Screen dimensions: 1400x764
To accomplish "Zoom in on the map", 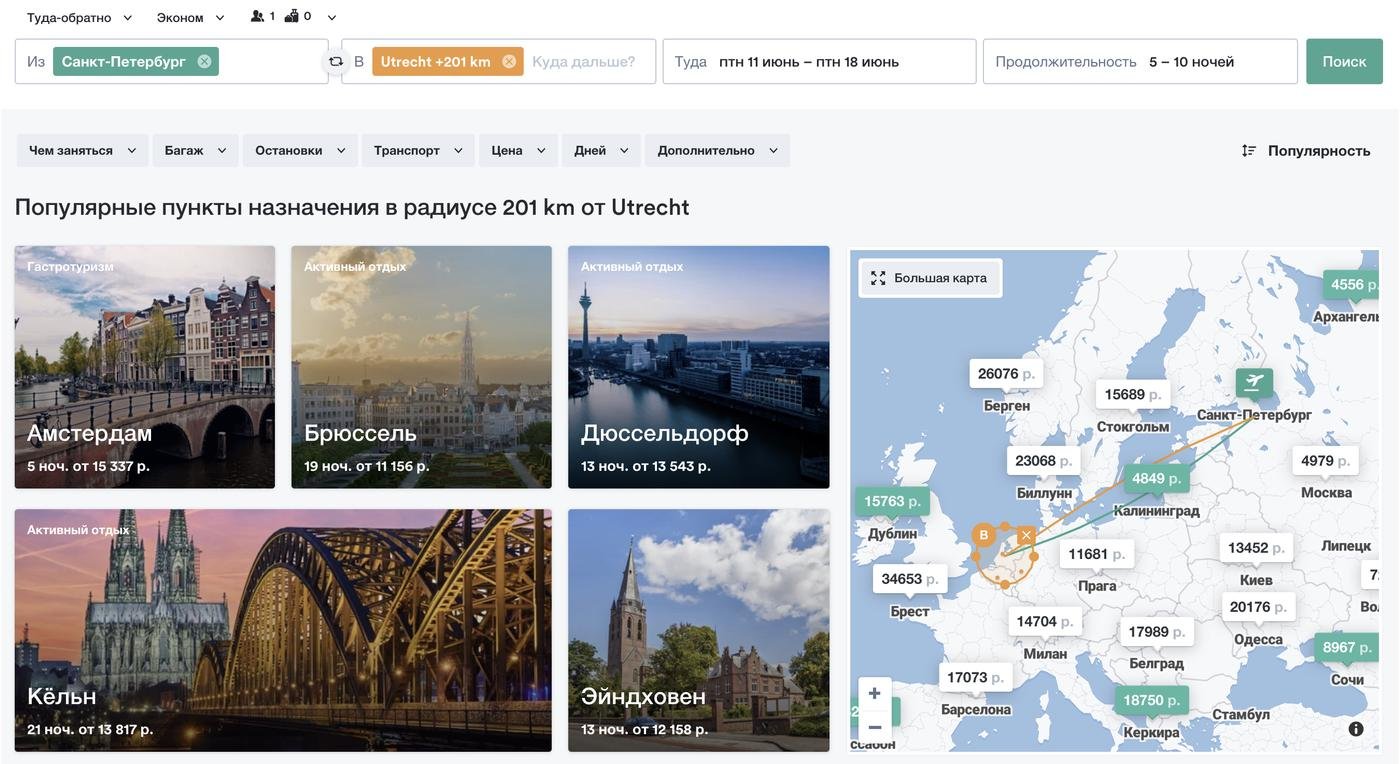I will coord(874,693).
